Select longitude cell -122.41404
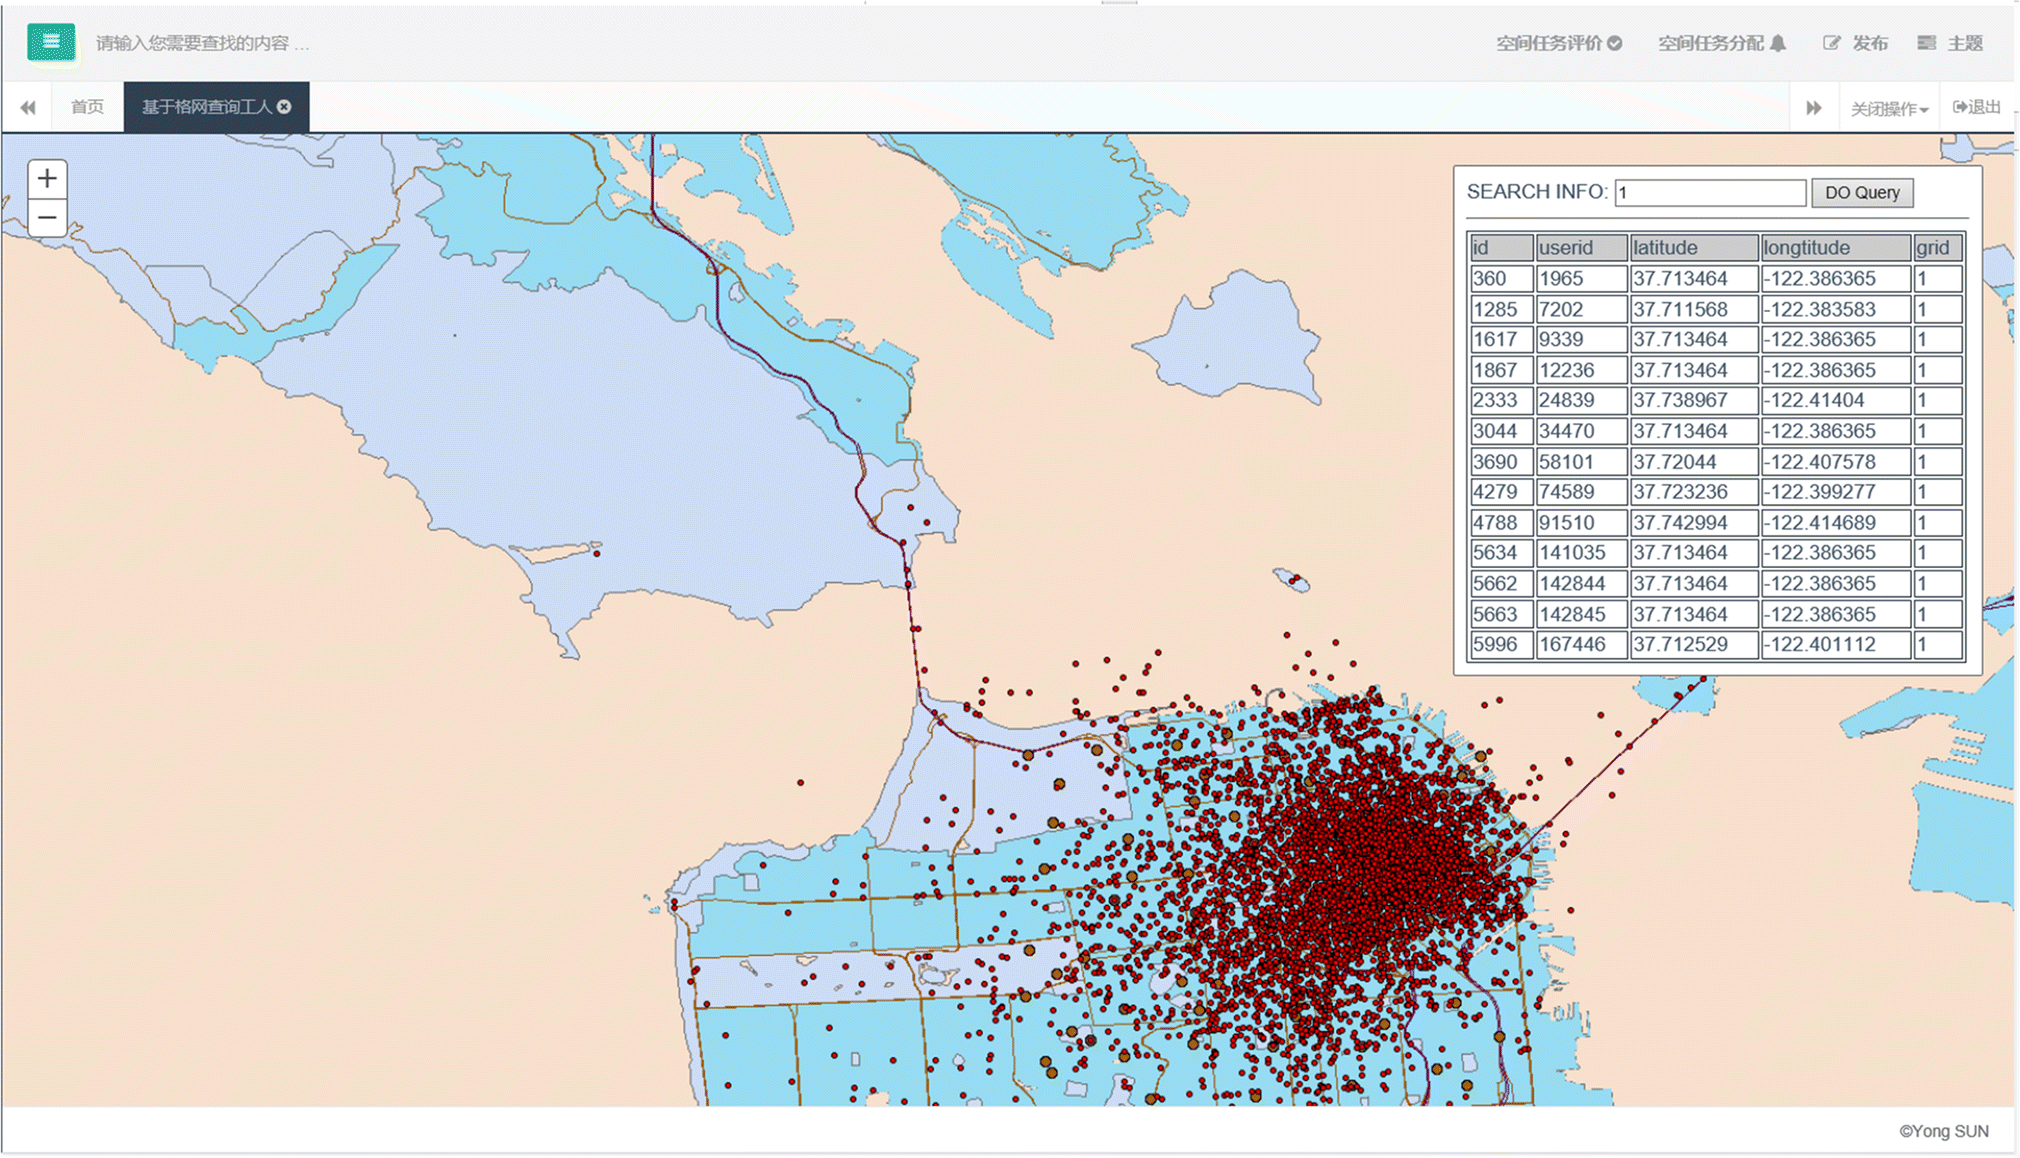This screenshot has height=1158, width=2020. [x=1835, y=401]
